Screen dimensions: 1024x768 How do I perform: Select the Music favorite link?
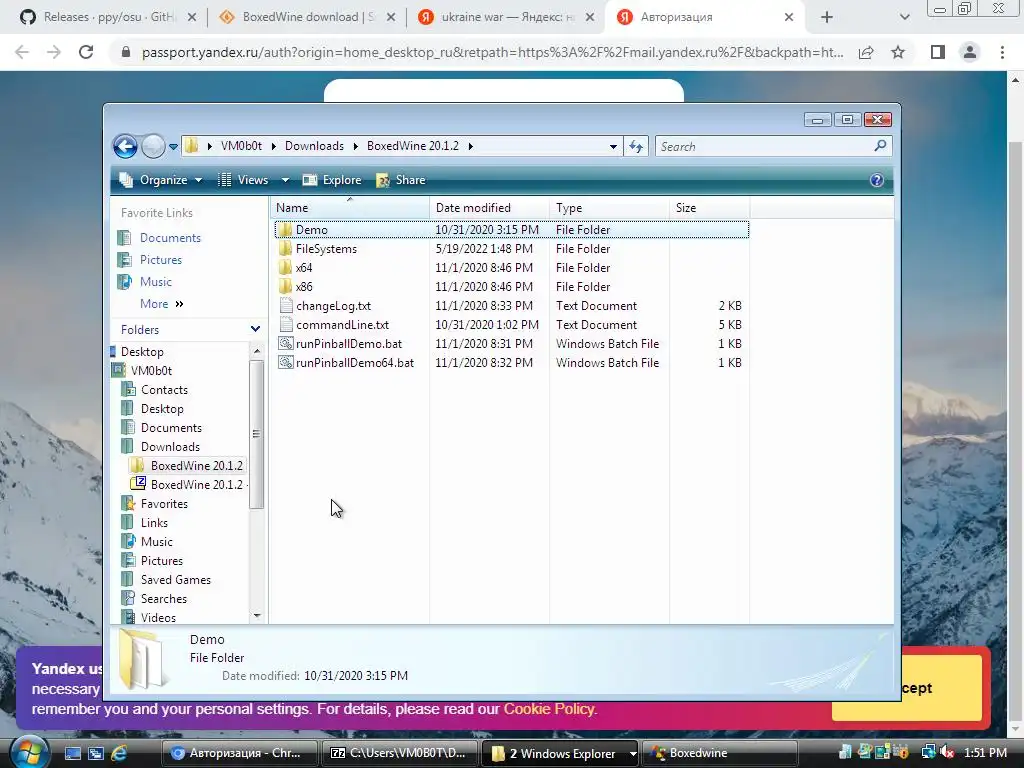pyautogui.click(x=155, y=281)
